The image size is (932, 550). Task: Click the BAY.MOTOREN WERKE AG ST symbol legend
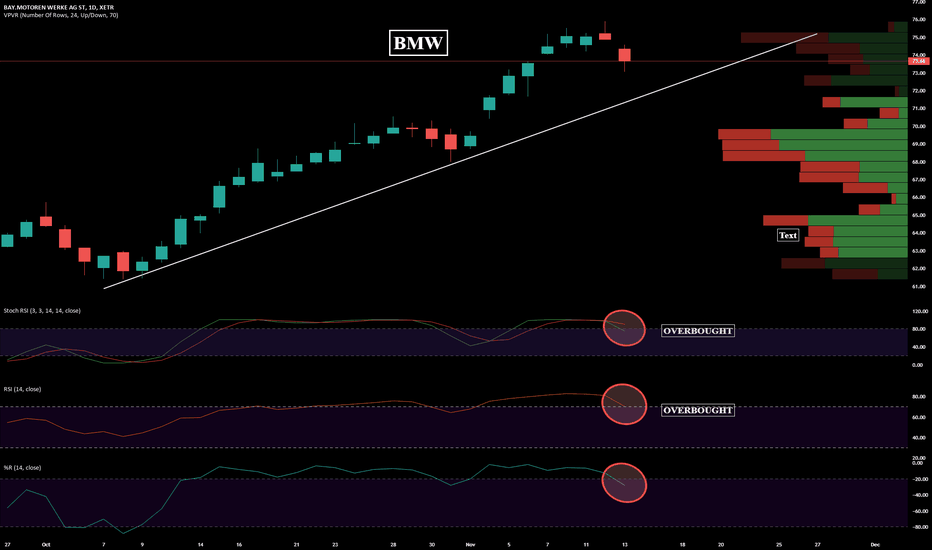pos(58,7)
